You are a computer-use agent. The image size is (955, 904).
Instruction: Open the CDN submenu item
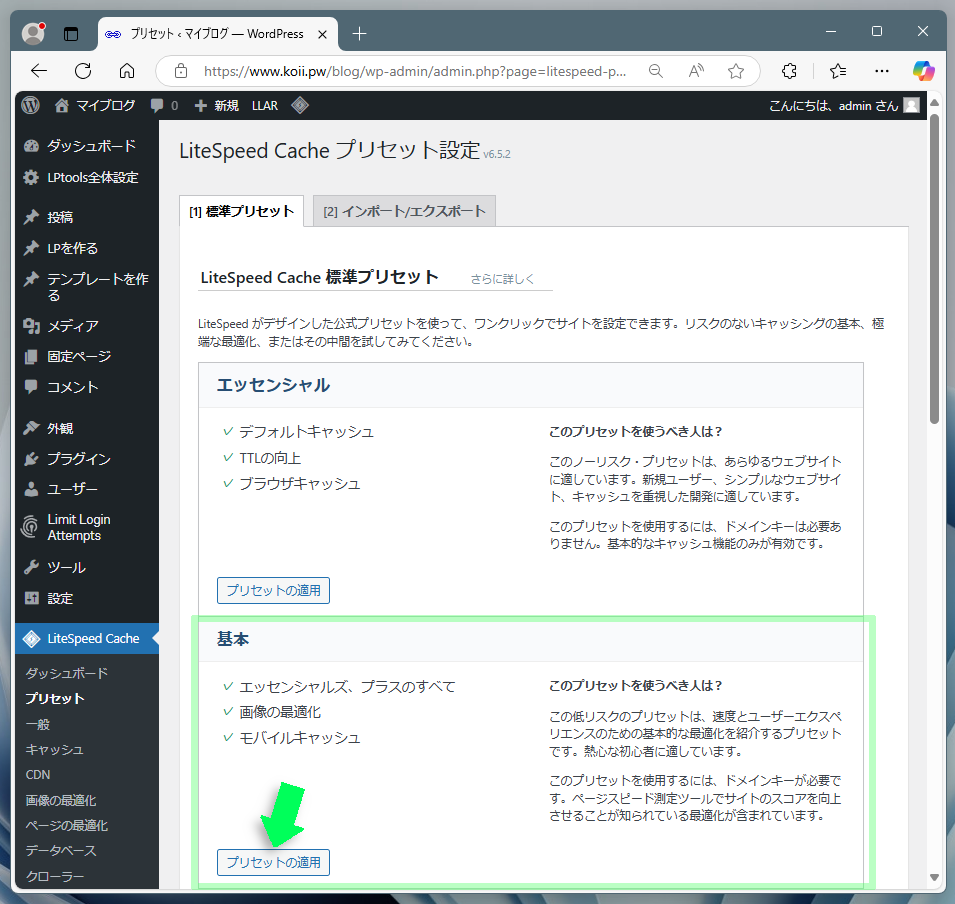[x=38, y=775]
